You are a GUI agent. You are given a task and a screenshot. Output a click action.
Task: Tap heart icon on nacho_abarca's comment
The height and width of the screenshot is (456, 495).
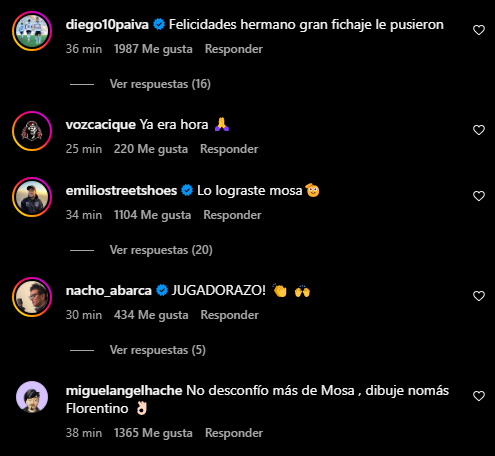tap(479, 296)
